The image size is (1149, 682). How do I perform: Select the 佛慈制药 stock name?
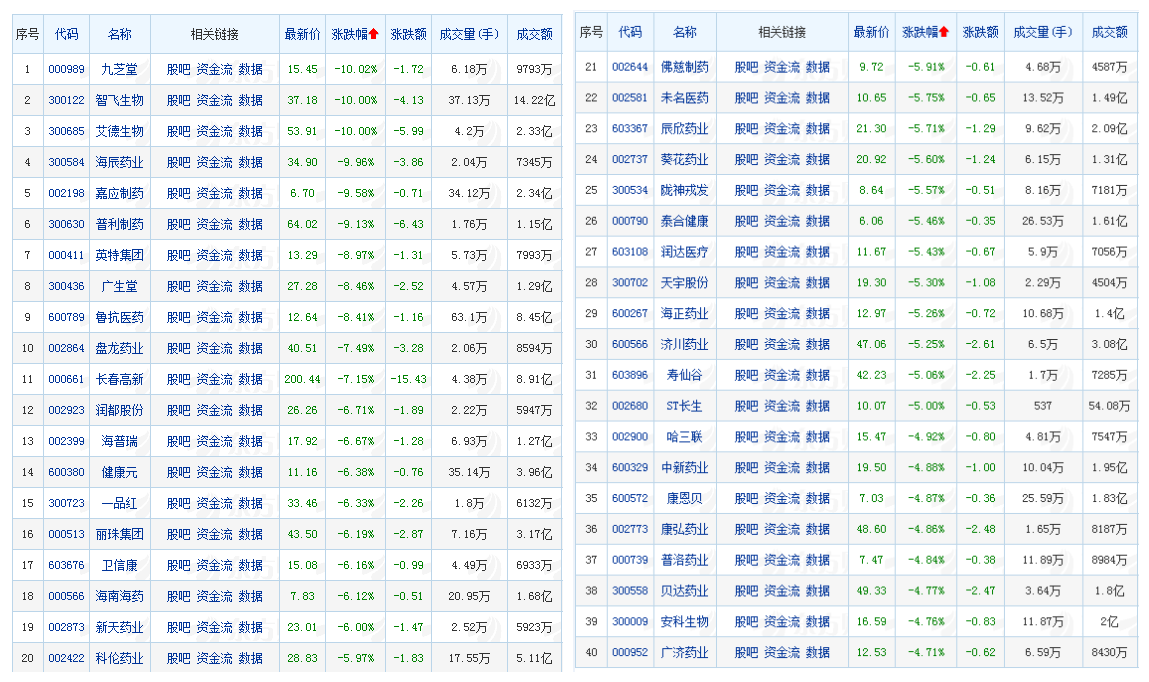(685, 67)
